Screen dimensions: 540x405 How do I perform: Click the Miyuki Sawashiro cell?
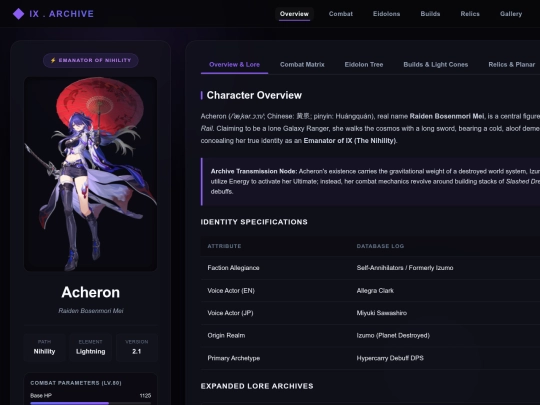click(382, 313)
